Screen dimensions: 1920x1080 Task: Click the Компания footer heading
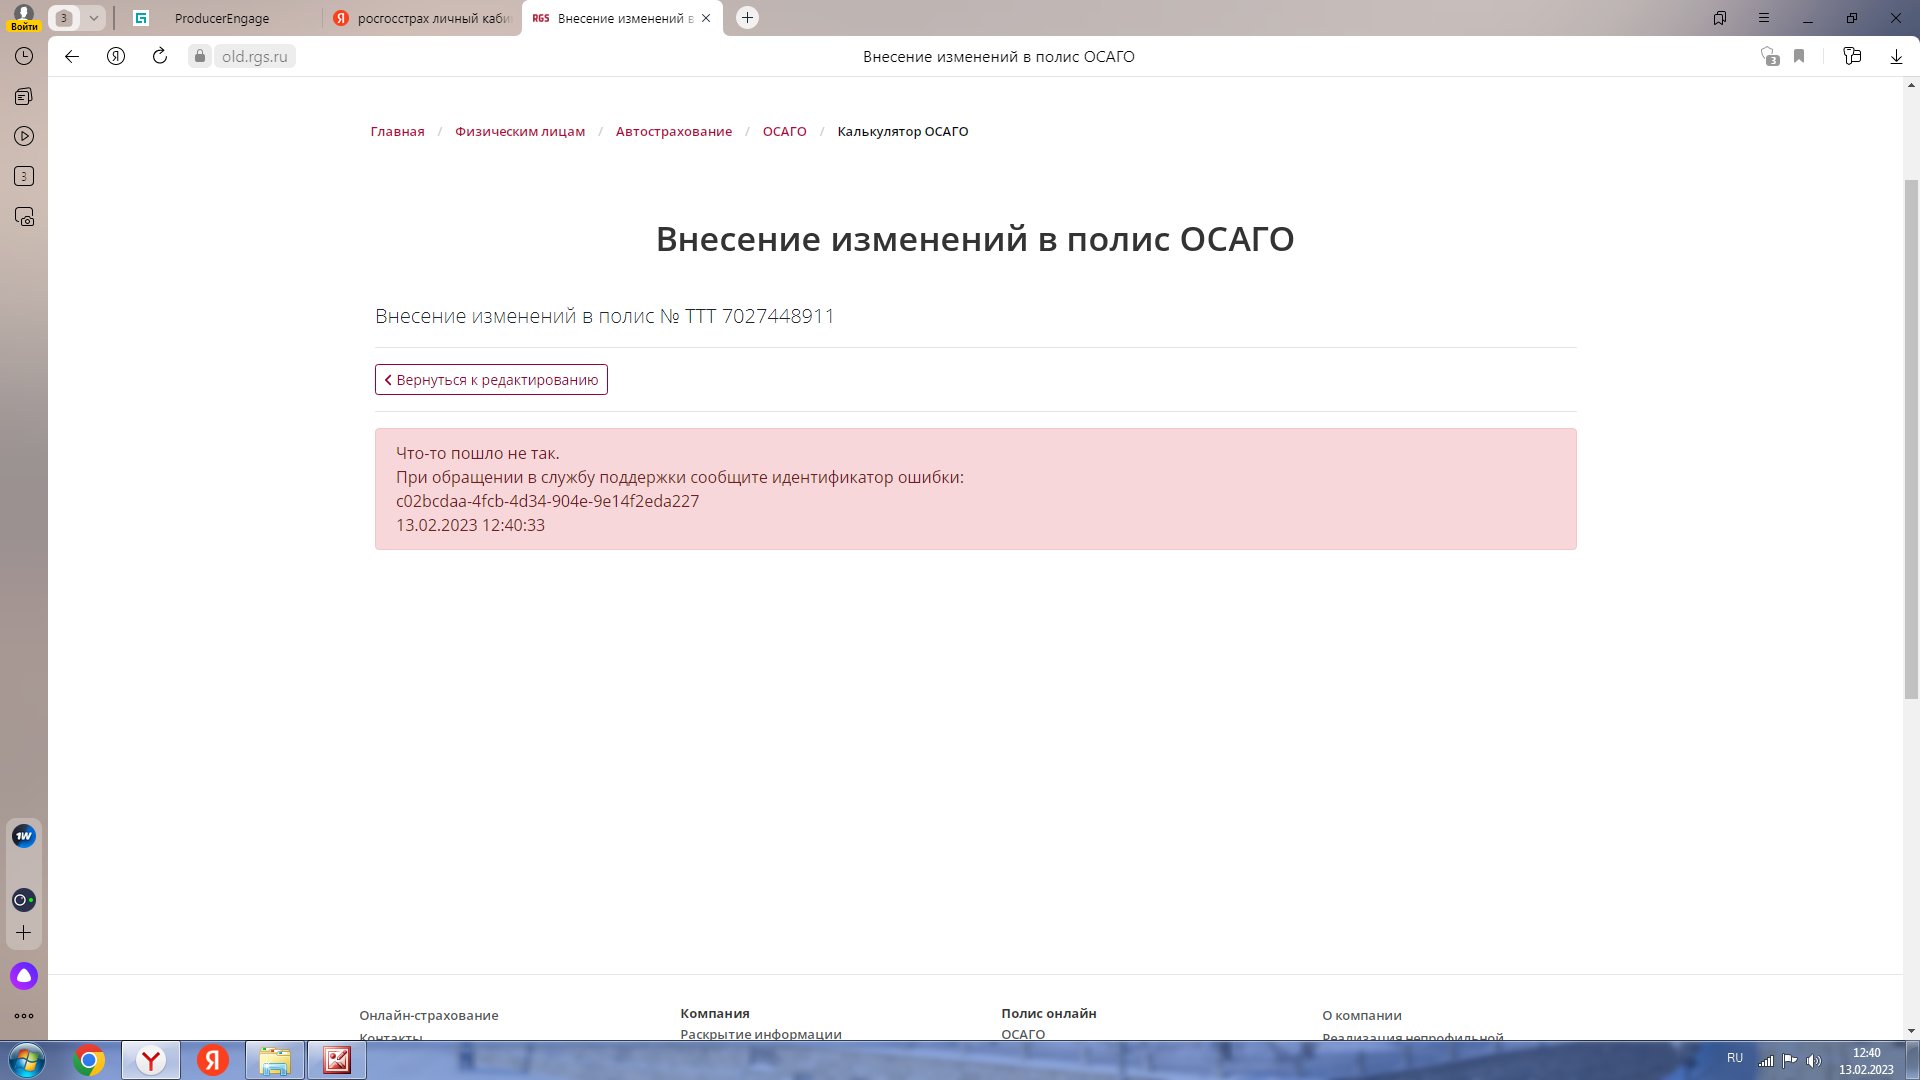(715, 1013)
